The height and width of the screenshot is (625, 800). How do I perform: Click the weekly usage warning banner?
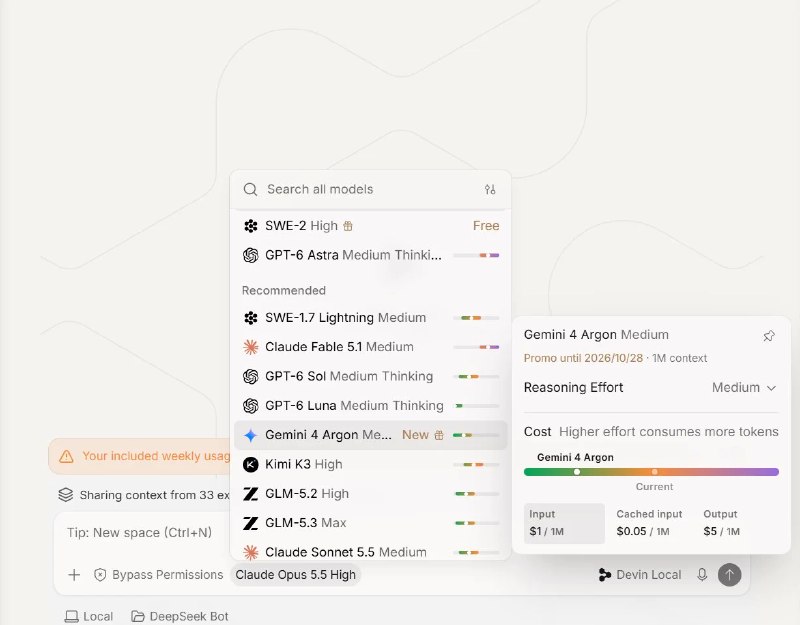[139, 456]
